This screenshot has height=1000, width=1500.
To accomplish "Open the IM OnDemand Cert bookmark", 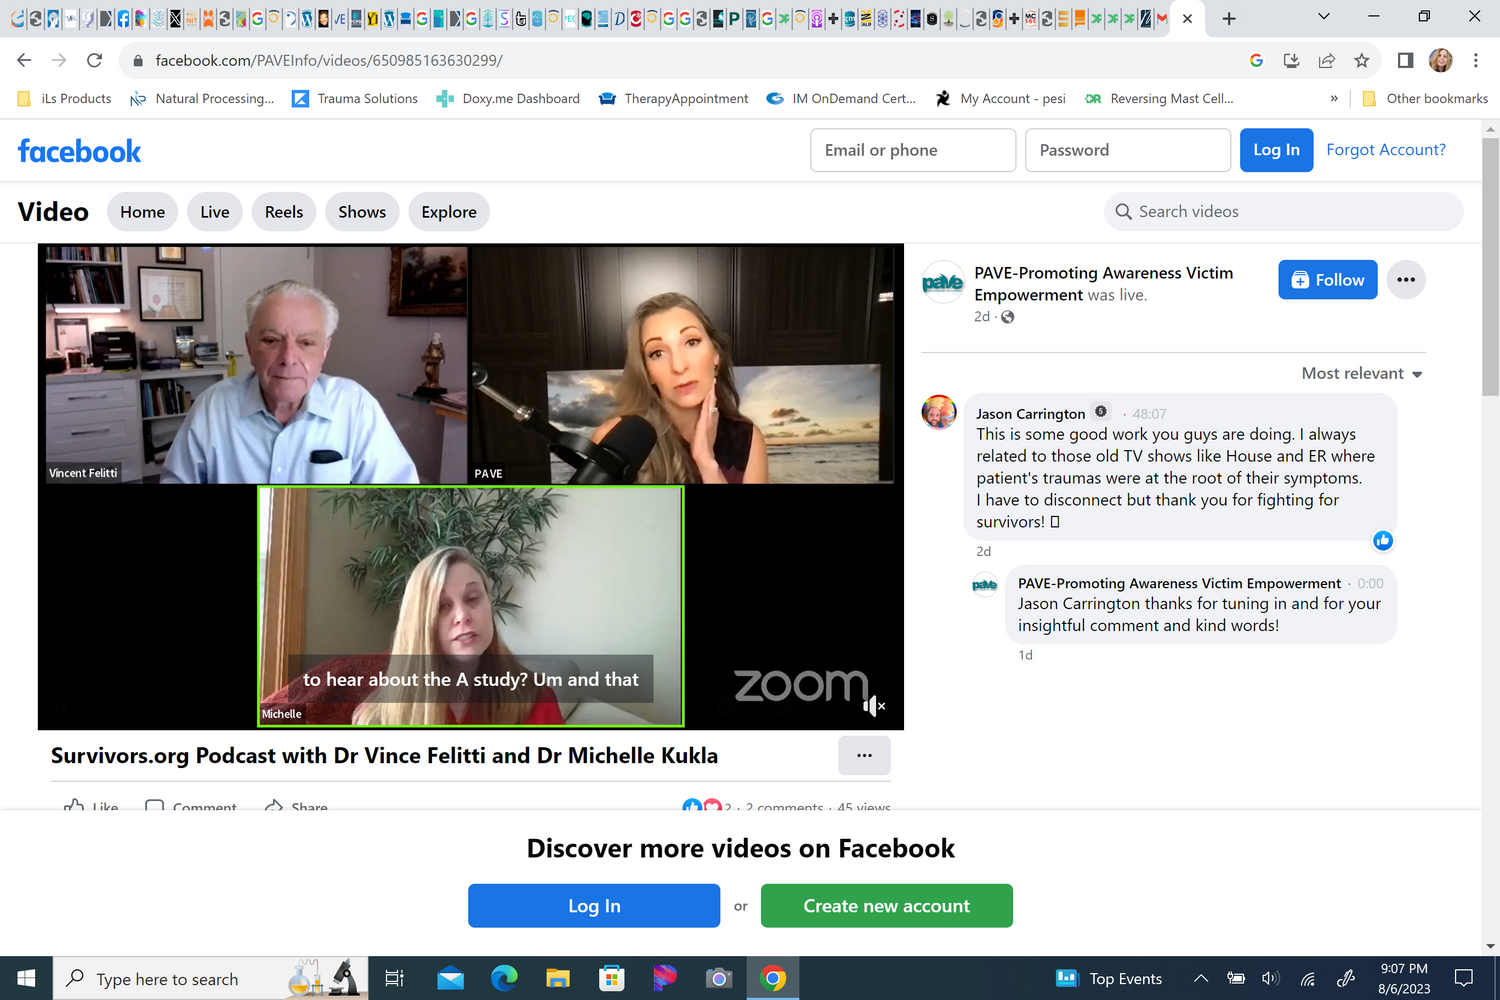I will click(x=841, y=99).
